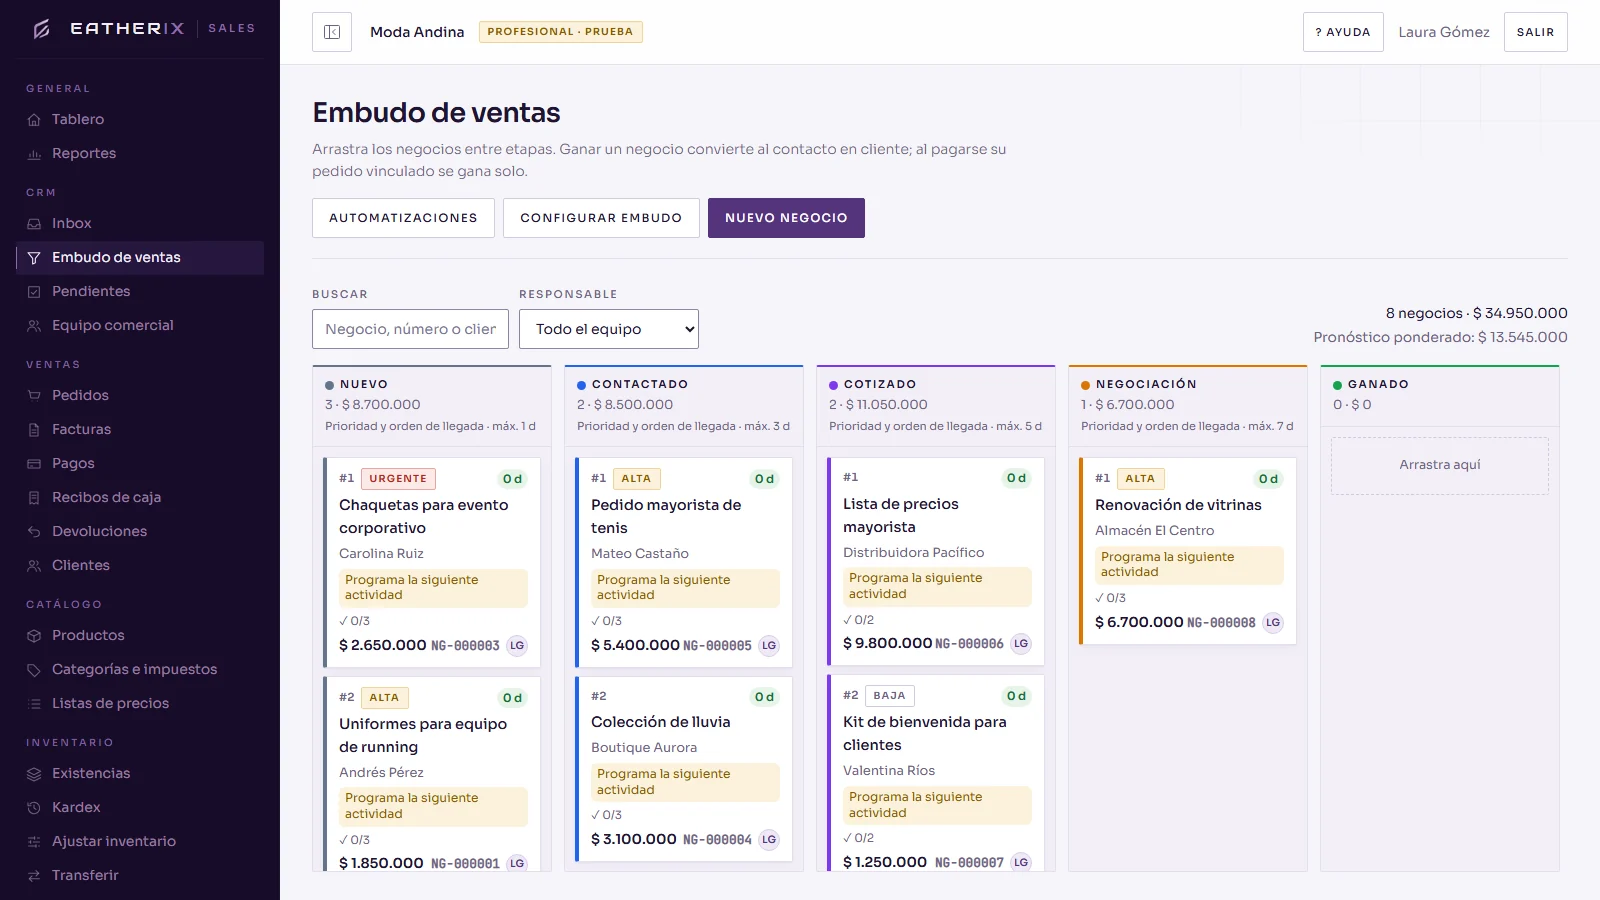Click Configurar embudo
The width and height of the screenshot is (1600, 900).
601,218
